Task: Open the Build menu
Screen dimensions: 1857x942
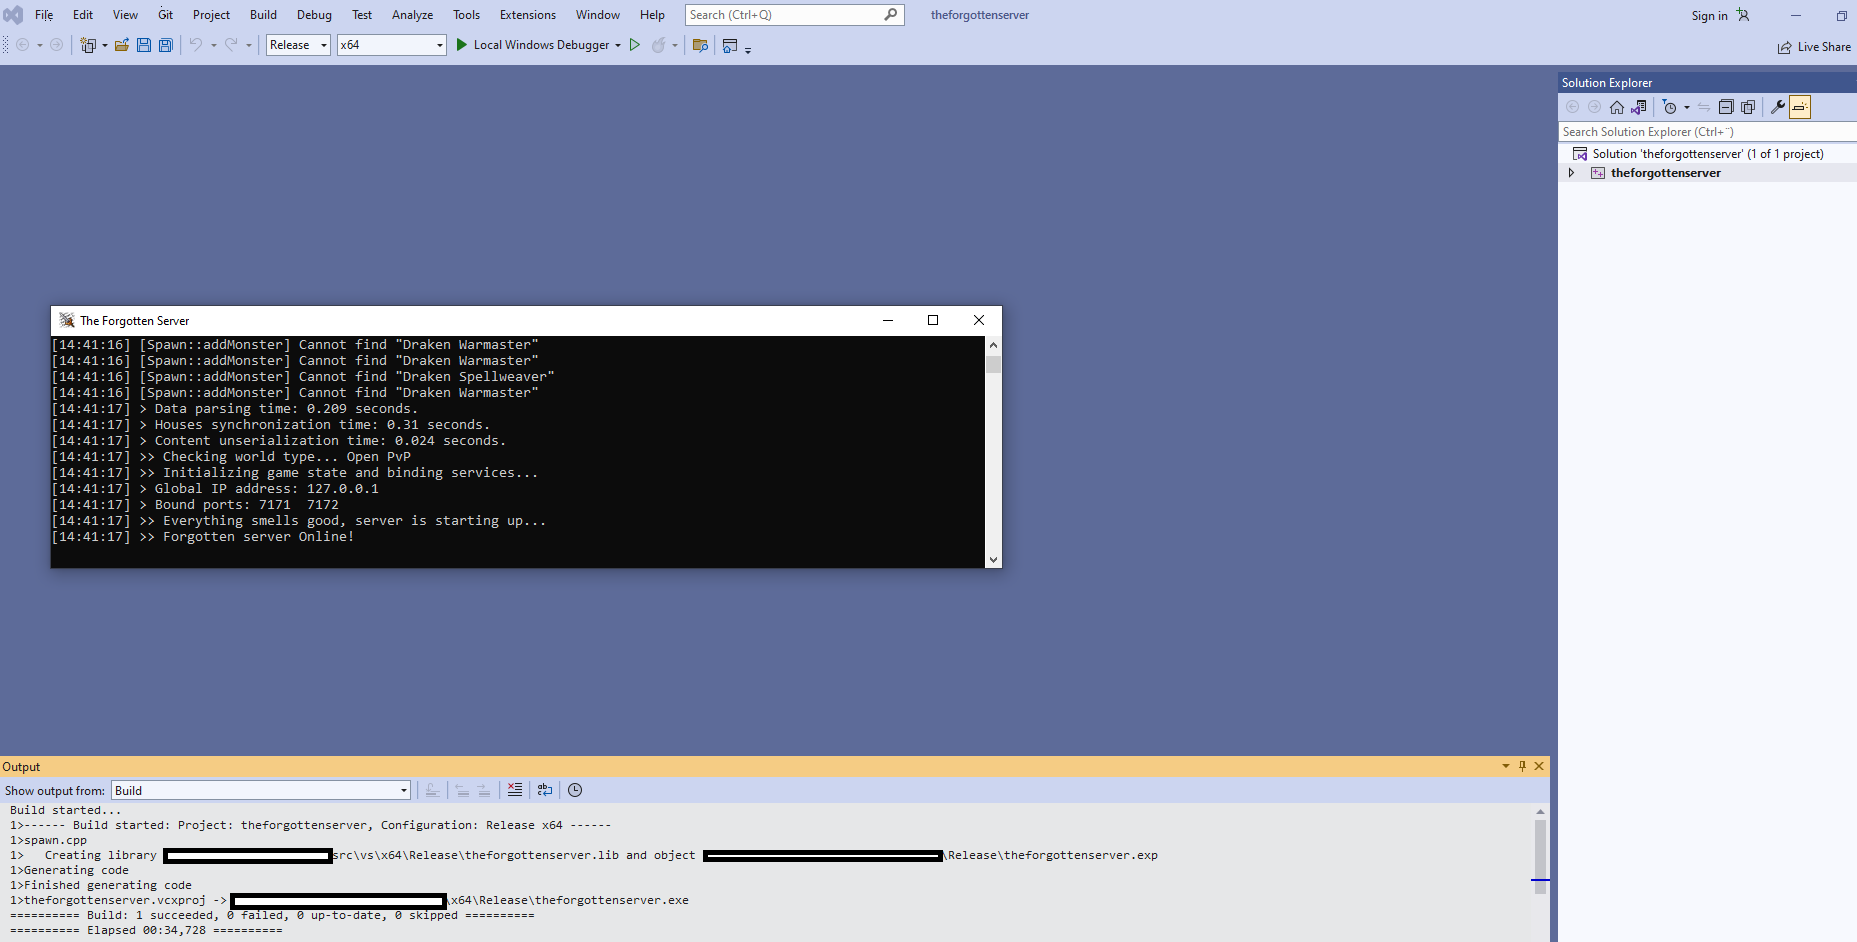Action: [x=263, y=15]
